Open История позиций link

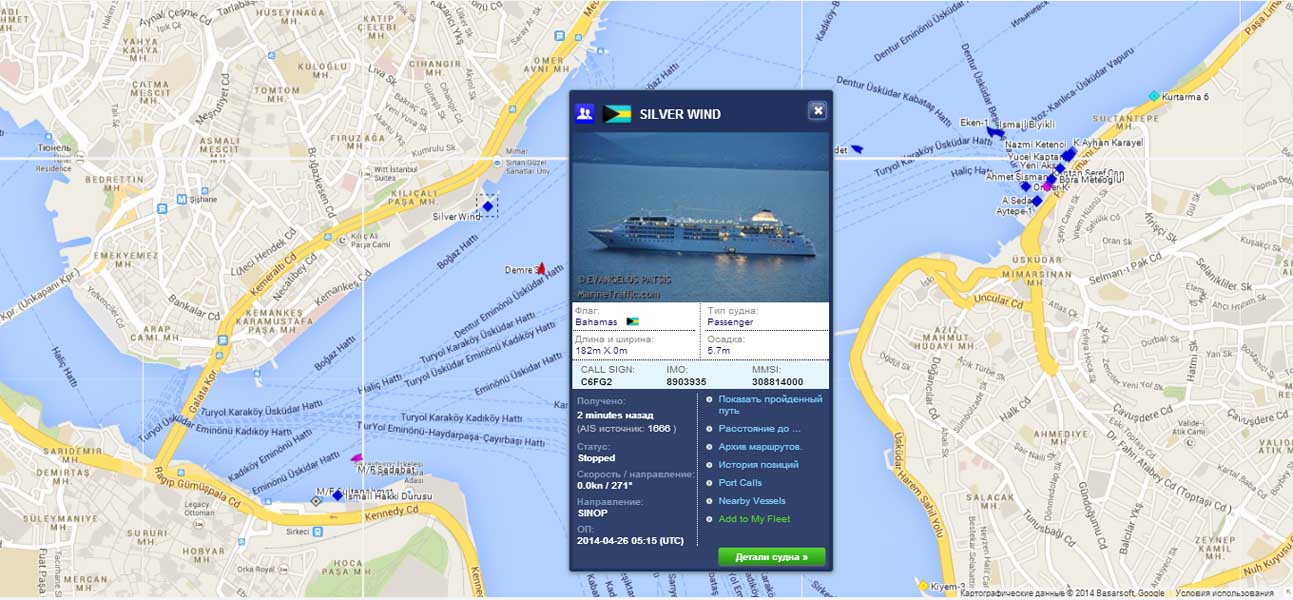[x=758, y=464]
